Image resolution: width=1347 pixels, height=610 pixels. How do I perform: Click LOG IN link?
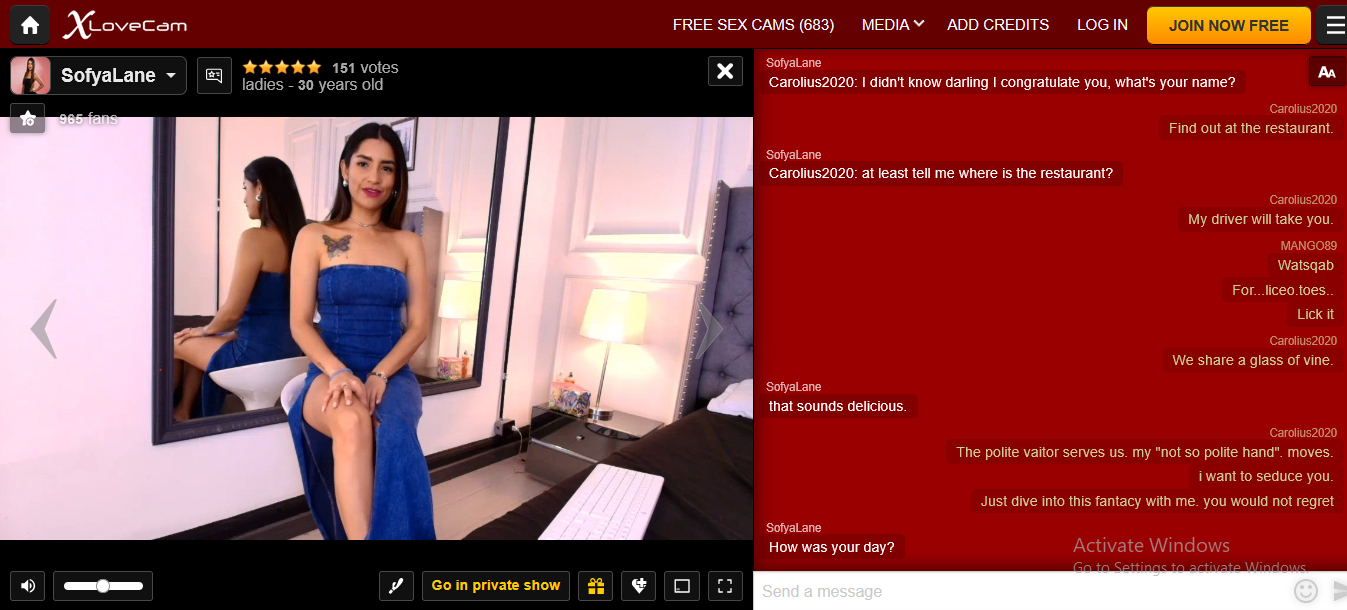tap(1102, 25)
